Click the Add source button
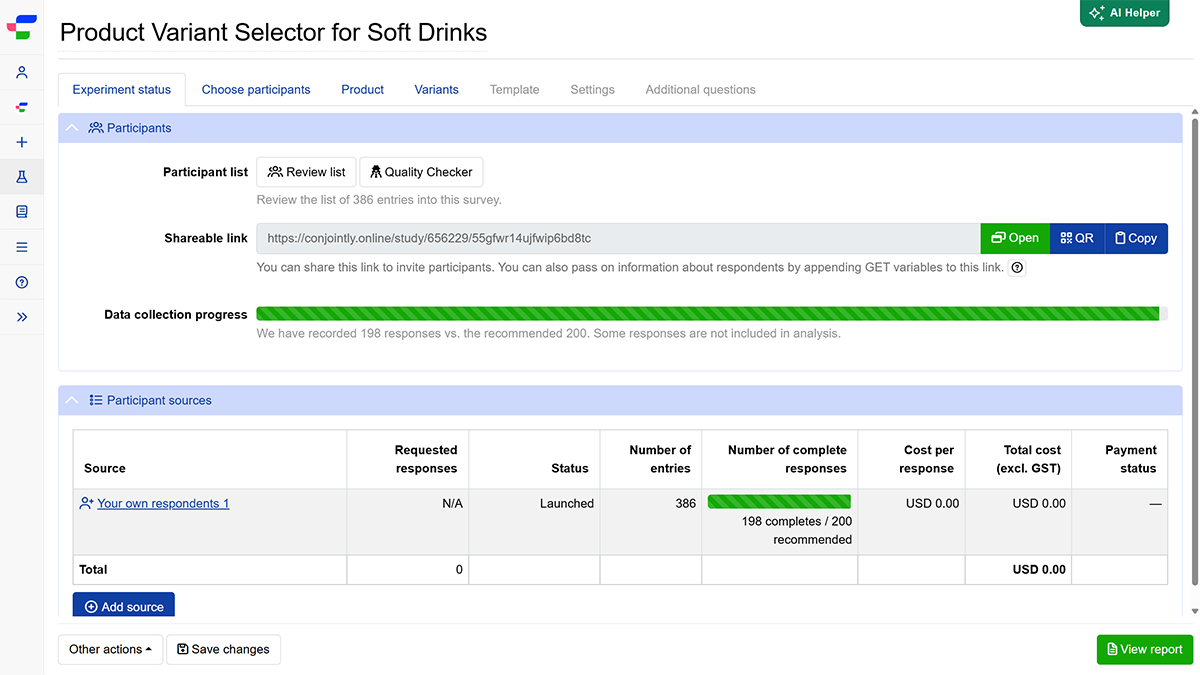Image resolution: width=1200 pixels, height=675 pixels. 124,606
